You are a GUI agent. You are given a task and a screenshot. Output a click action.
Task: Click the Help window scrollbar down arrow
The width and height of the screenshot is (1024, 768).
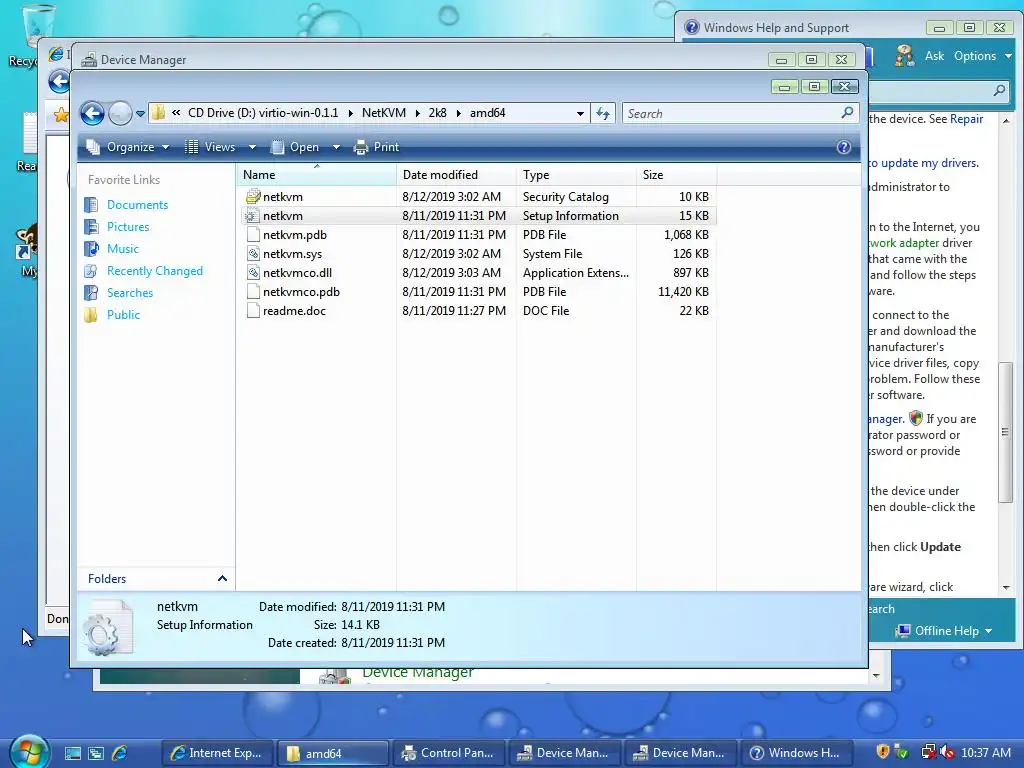point(1006,588)
